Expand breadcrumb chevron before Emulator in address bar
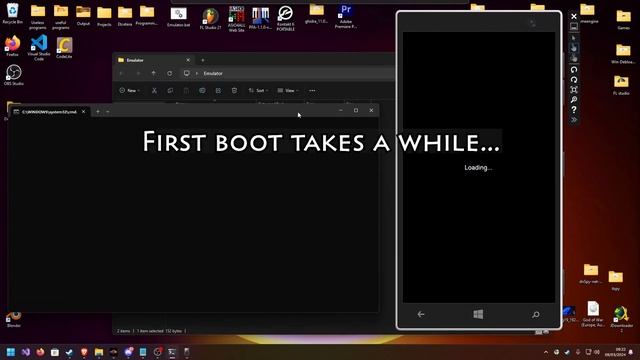Image resolution: width=640 pixels, height=360 pixels. coord(197,73)
